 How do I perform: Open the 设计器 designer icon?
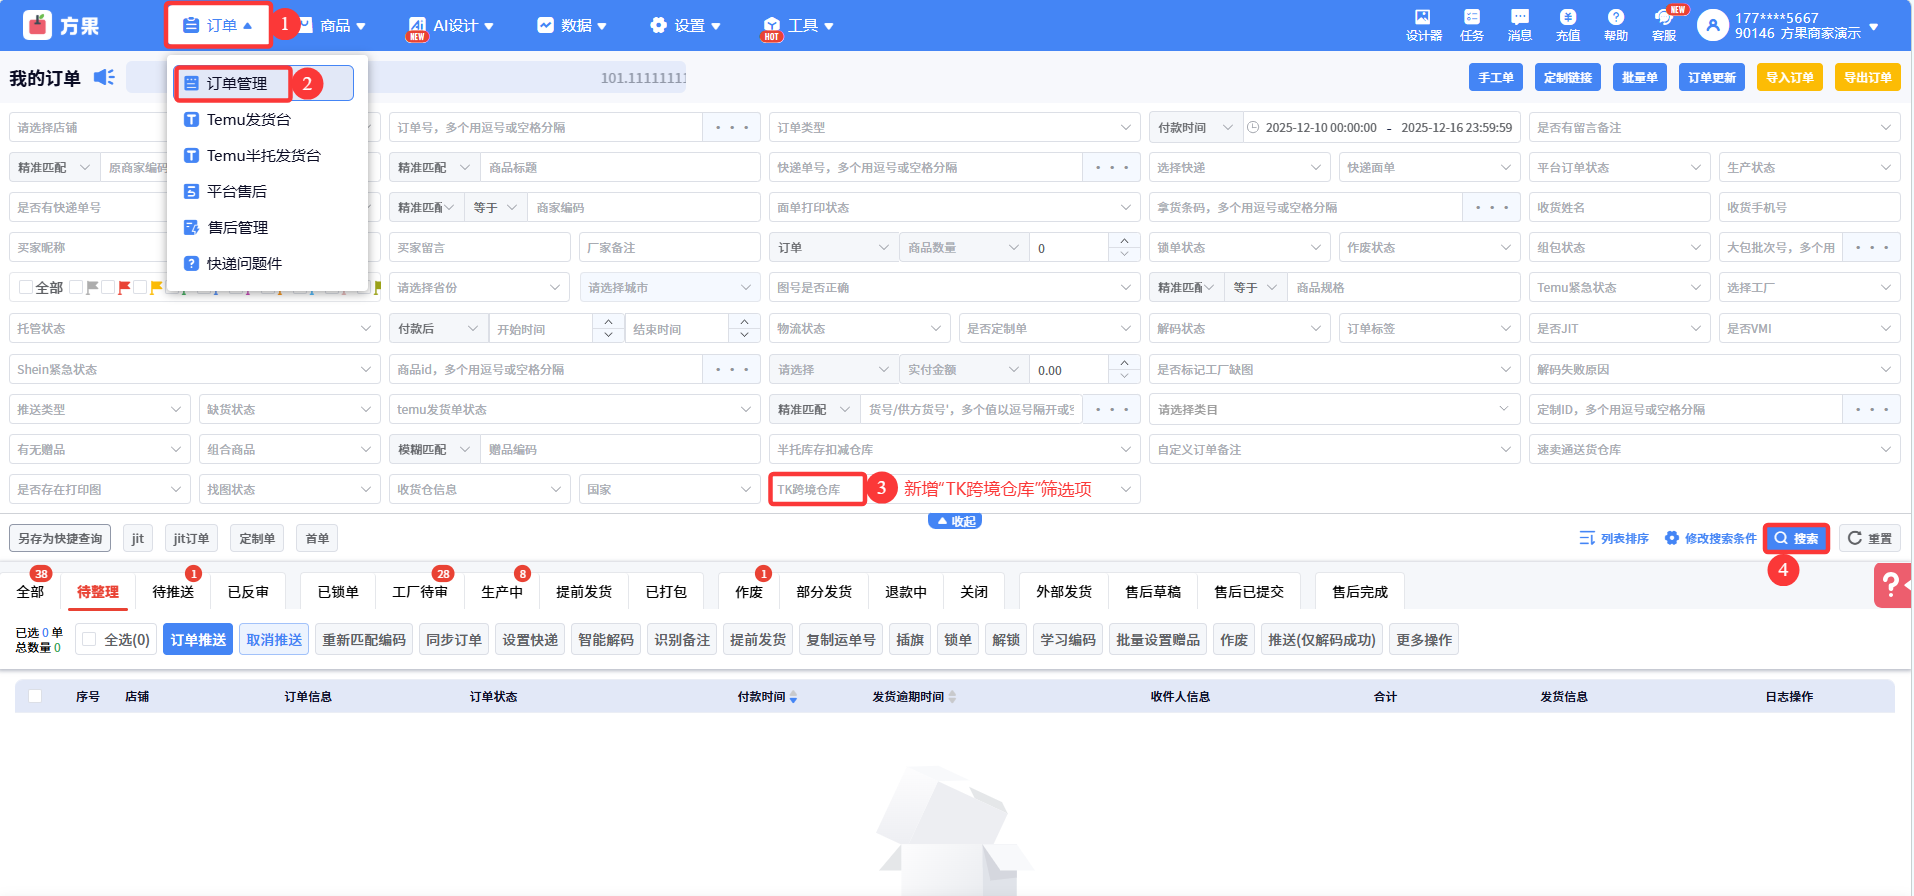1423,17
